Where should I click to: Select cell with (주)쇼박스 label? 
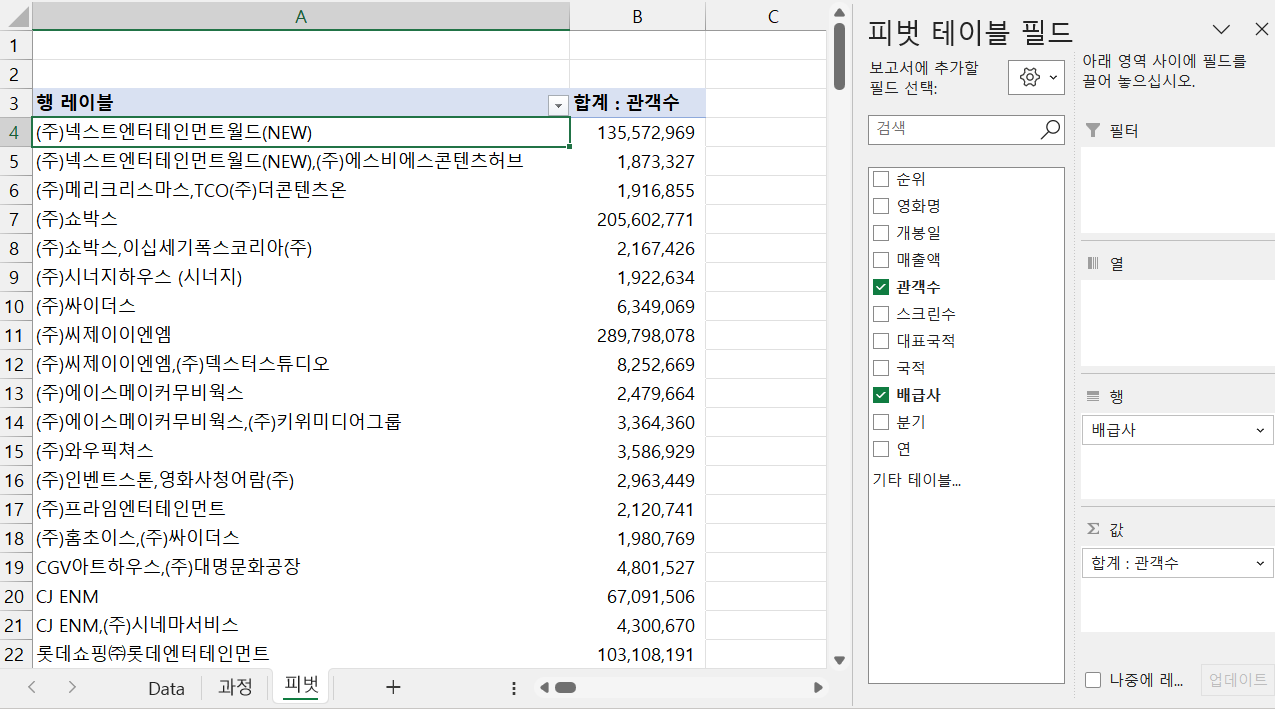click(301, 219)
